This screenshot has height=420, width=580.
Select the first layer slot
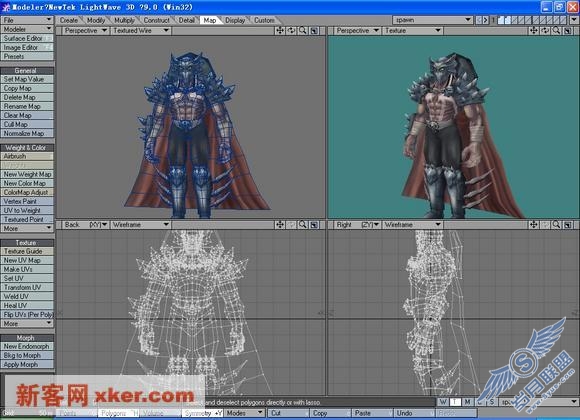coord(501,20)
